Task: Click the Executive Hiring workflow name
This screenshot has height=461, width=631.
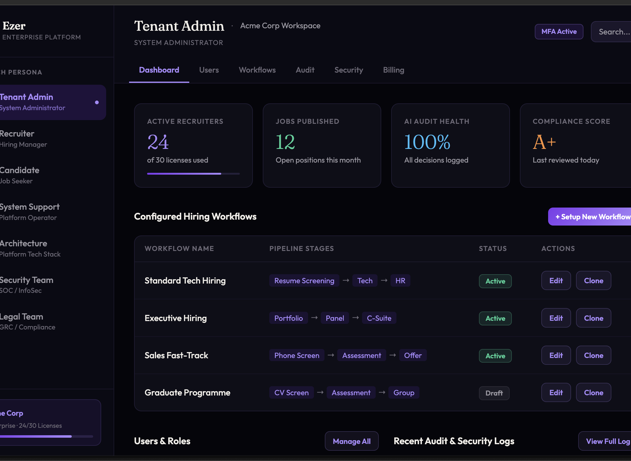Action: point(175,318)
